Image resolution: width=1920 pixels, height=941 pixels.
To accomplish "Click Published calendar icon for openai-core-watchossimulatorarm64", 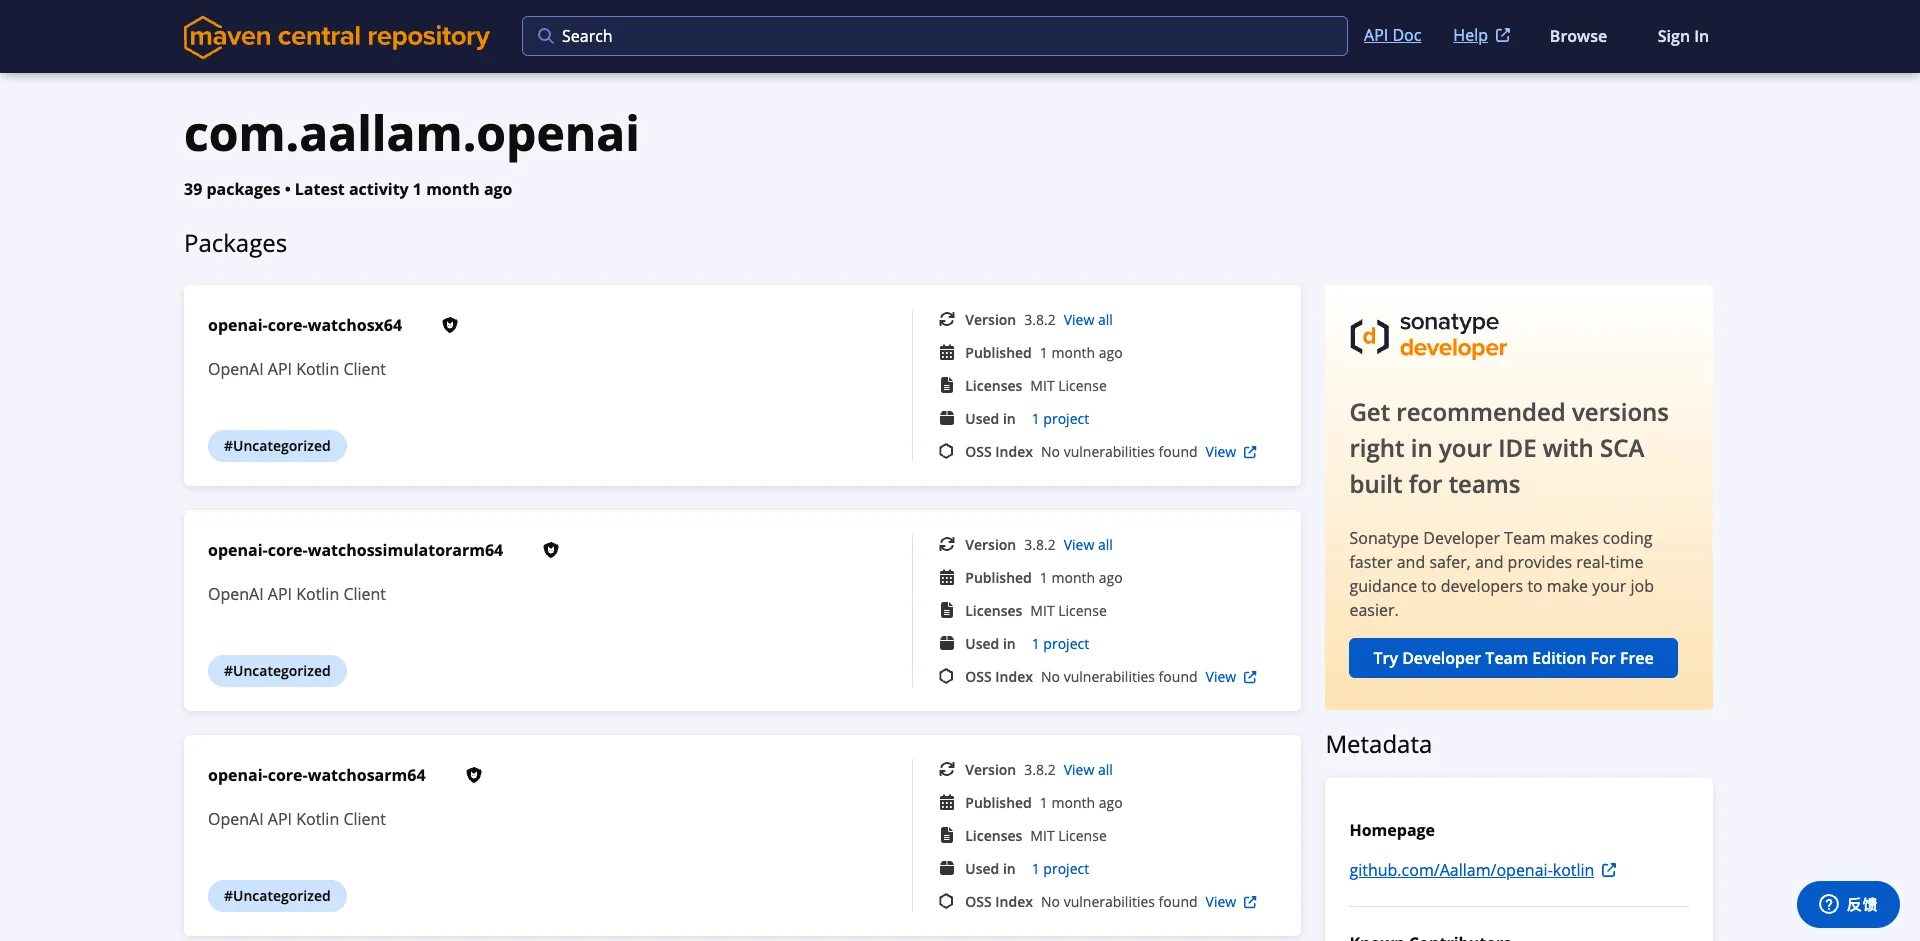I will coord(946,578).
